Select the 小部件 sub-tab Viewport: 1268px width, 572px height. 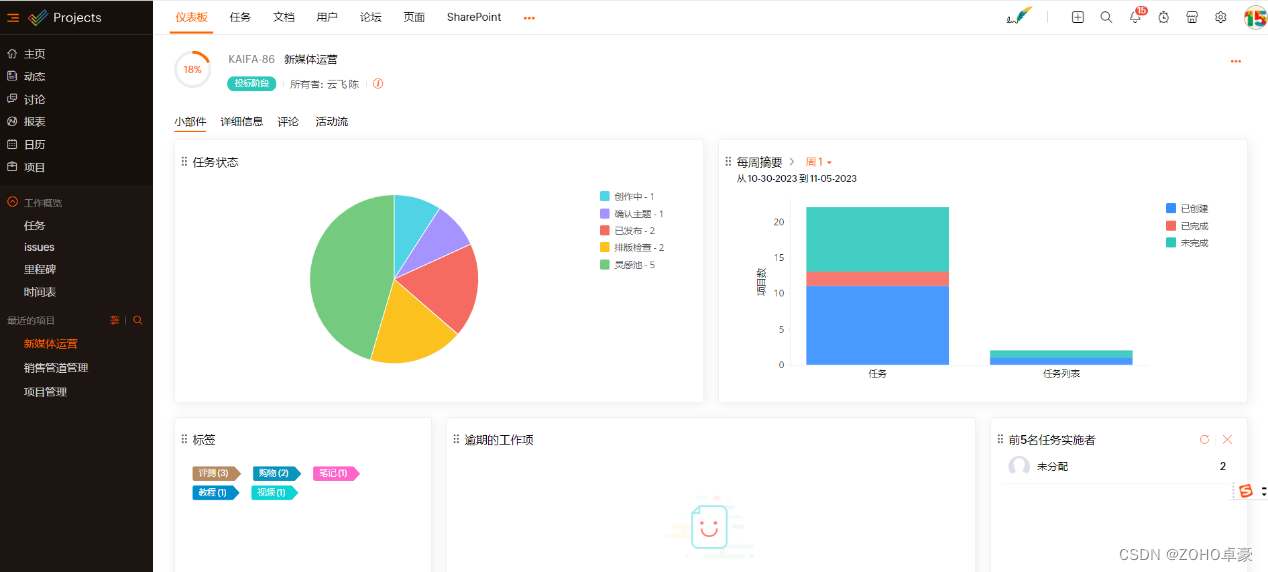(x=190, y=122)
